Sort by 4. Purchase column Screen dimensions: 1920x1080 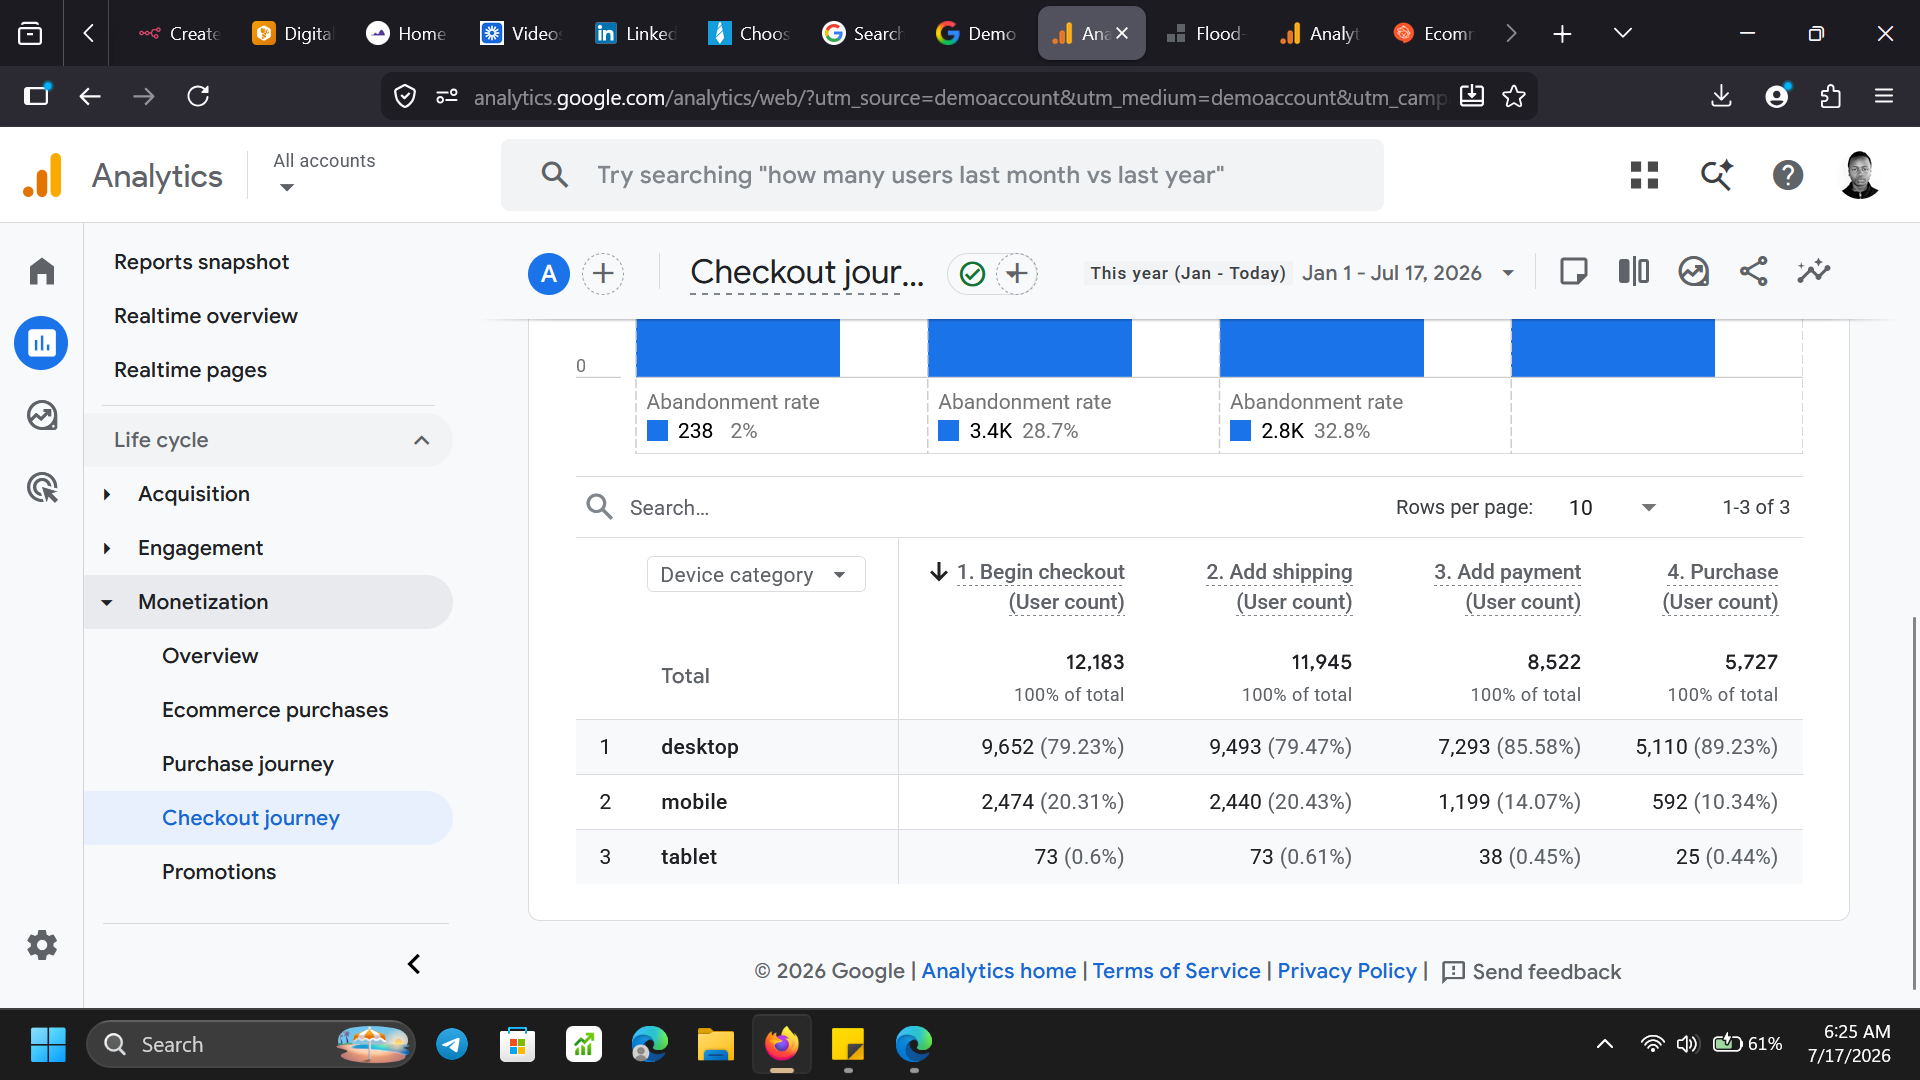(x=1720, y=586)
